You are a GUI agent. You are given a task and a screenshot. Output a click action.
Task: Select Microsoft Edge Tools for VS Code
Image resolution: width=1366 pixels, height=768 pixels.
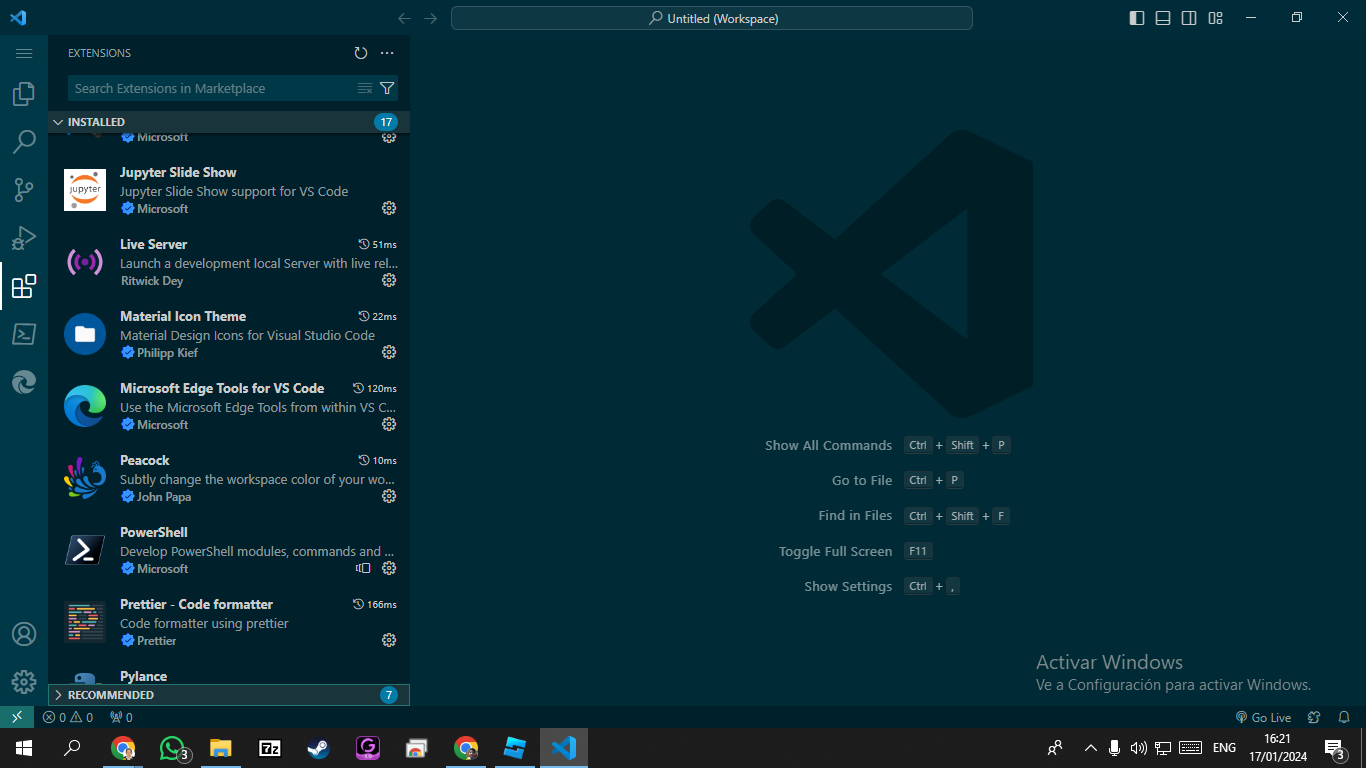tap(229, 406)
